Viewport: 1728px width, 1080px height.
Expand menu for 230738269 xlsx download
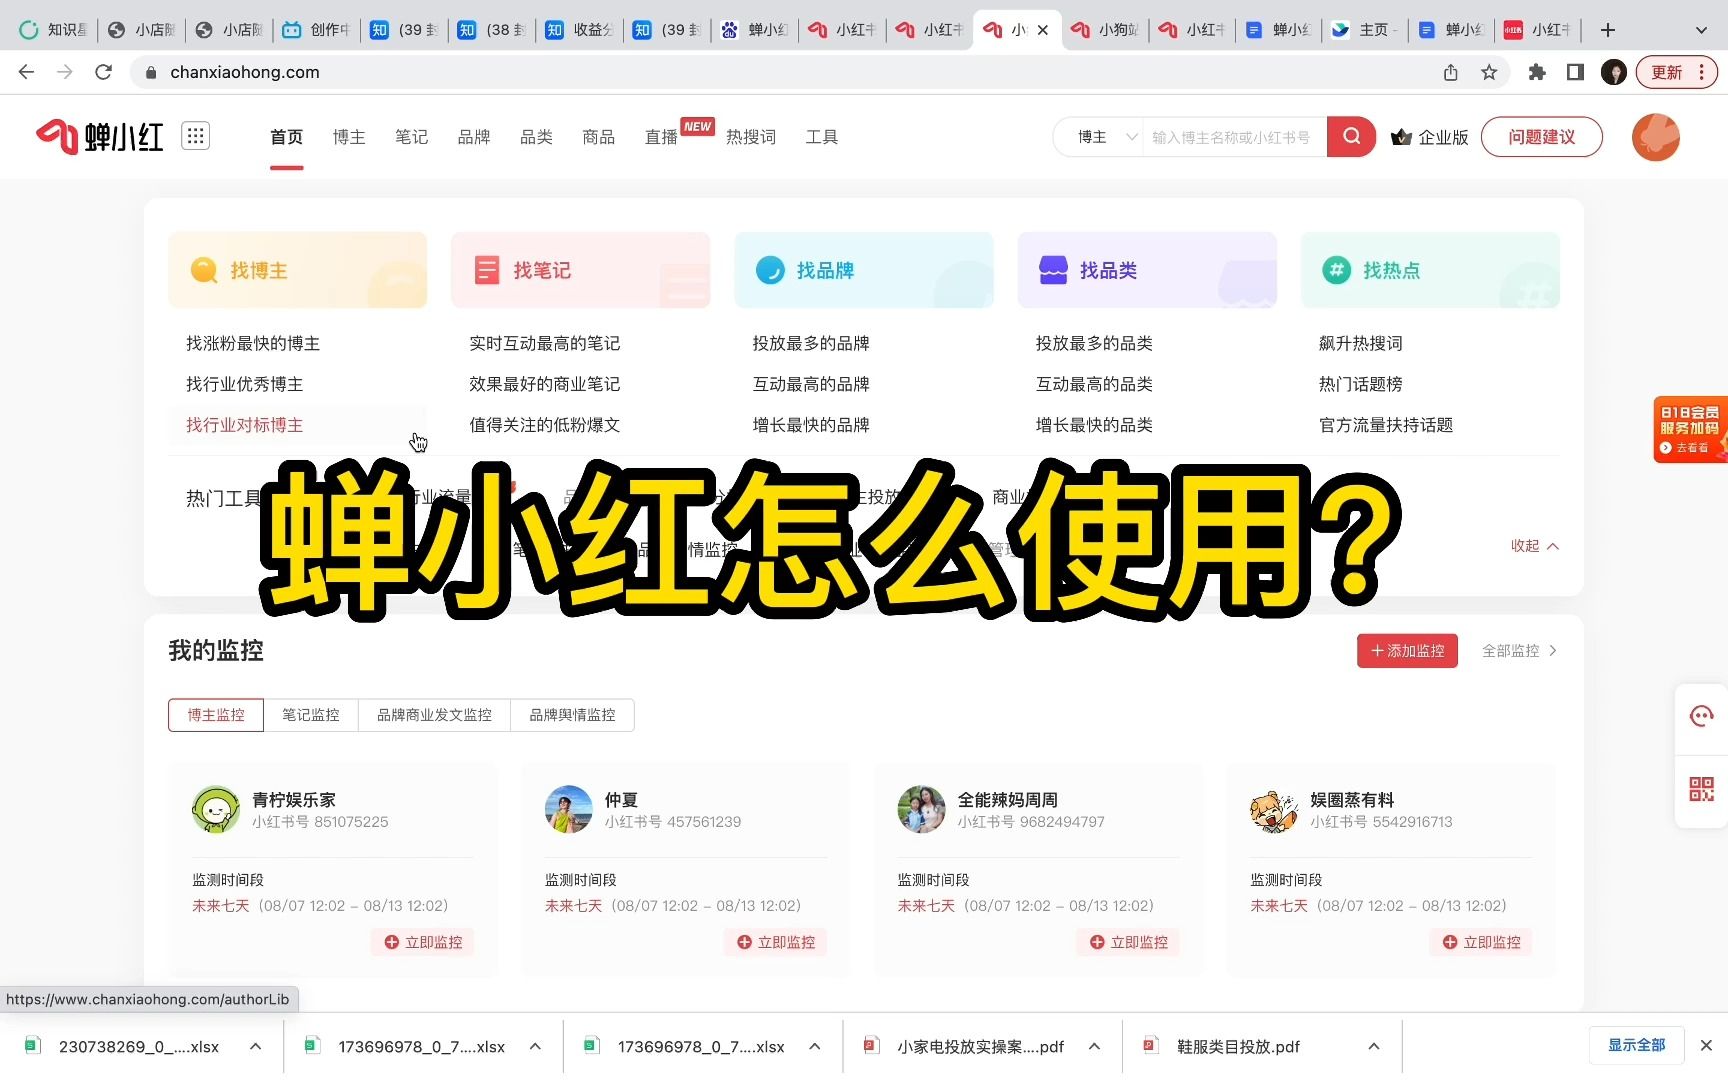pyautogui.click(x=256, y=1046)
